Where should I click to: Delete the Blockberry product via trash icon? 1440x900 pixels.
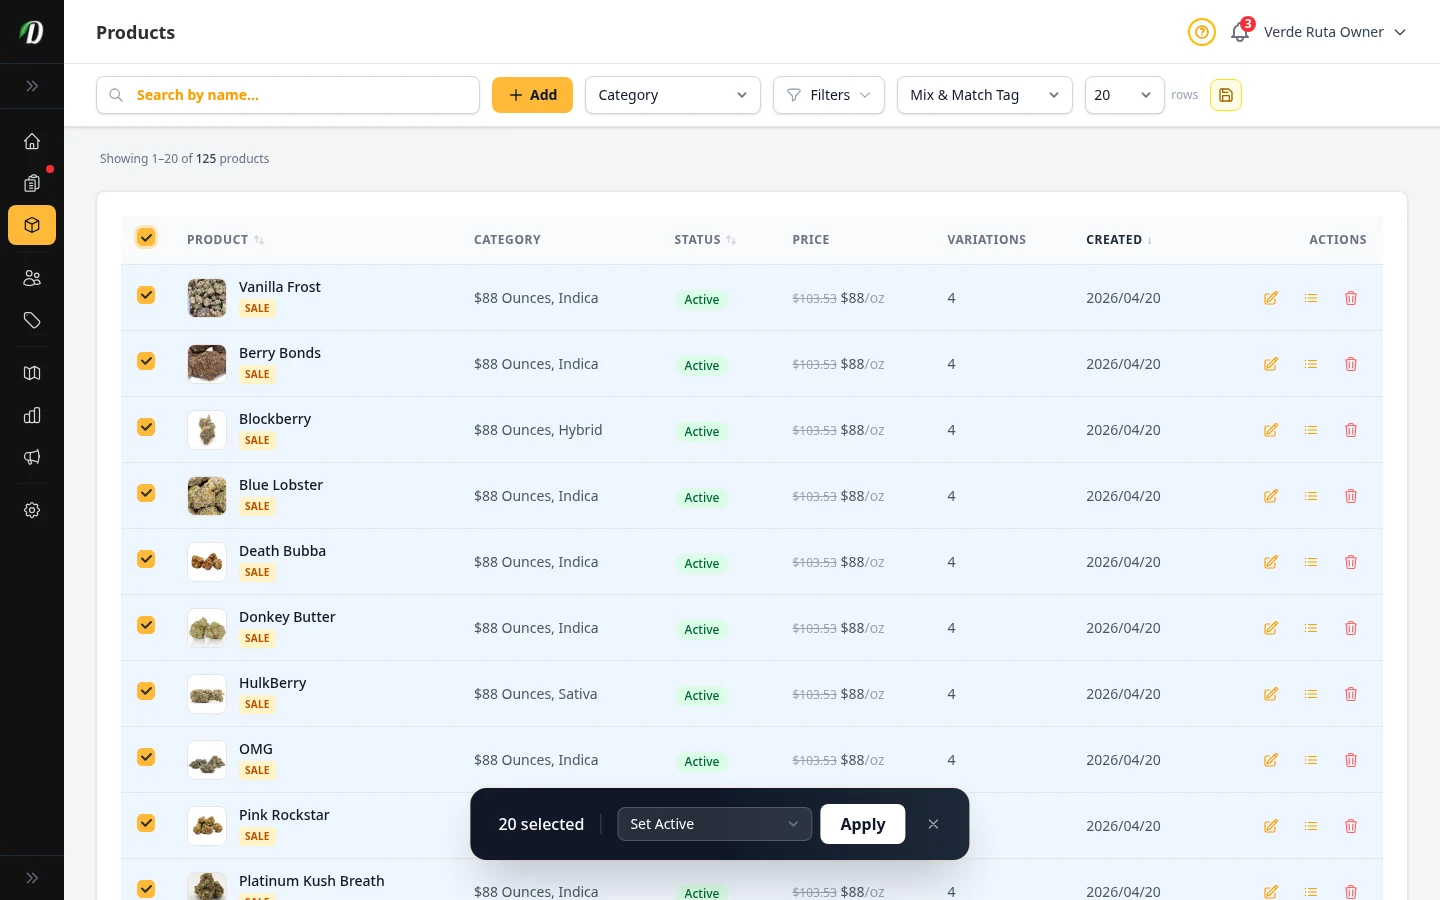pyautogui.click(x=1350, y=430)
